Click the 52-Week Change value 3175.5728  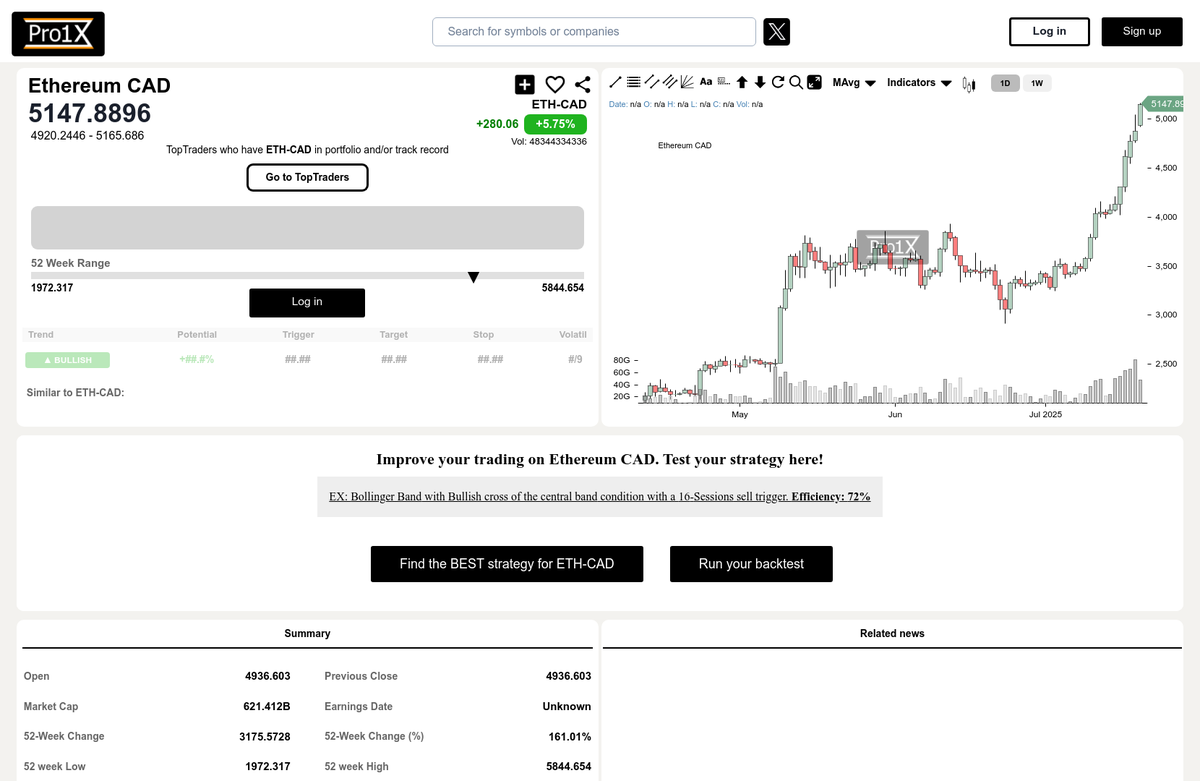pos(264,737)
